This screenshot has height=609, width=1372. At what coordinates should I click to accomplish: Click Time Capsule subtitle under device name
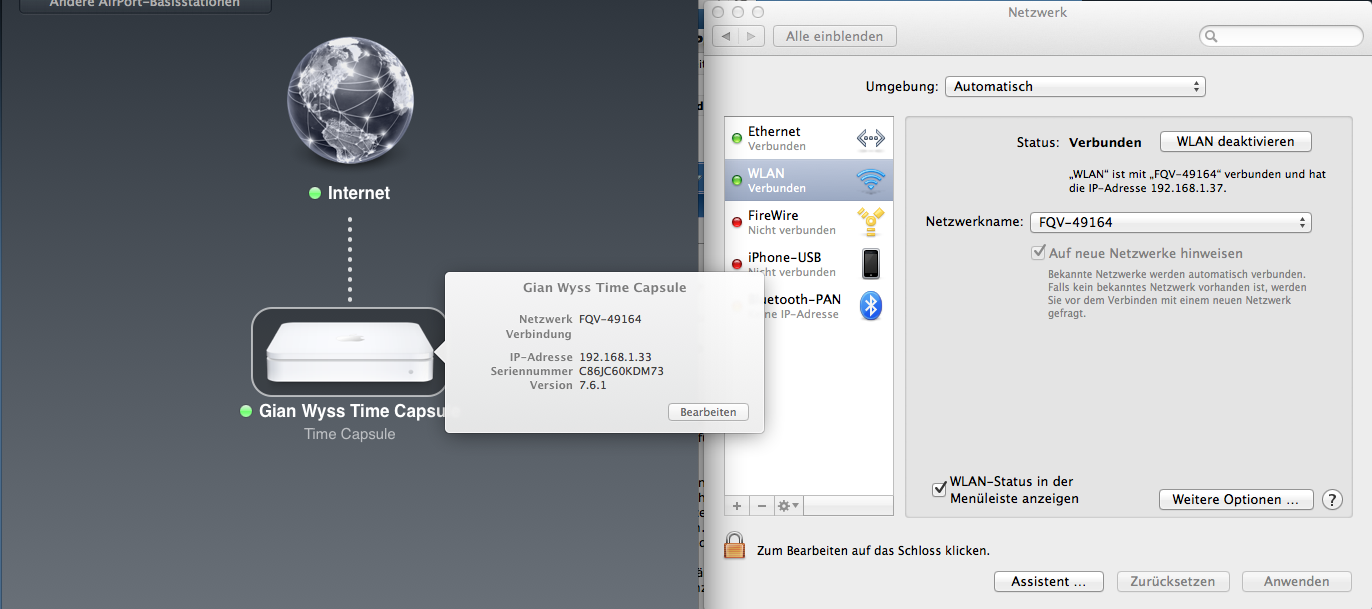[x=350, y=434]
